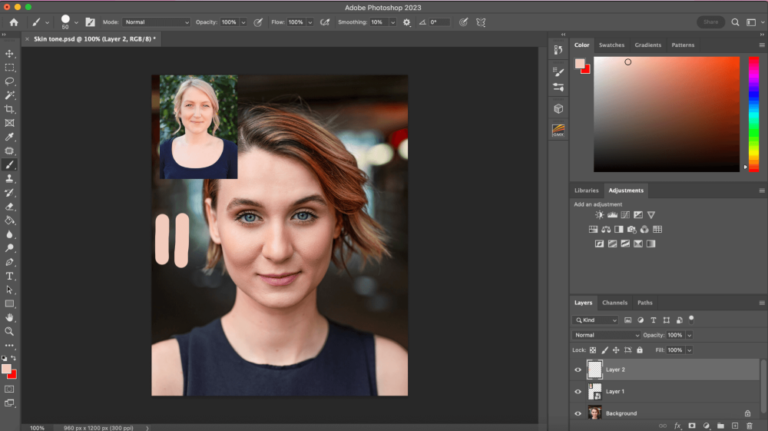The width and height of the screenshot is (768, 431).
Task: Select the Zoom tool
Action: click(9, 332)
